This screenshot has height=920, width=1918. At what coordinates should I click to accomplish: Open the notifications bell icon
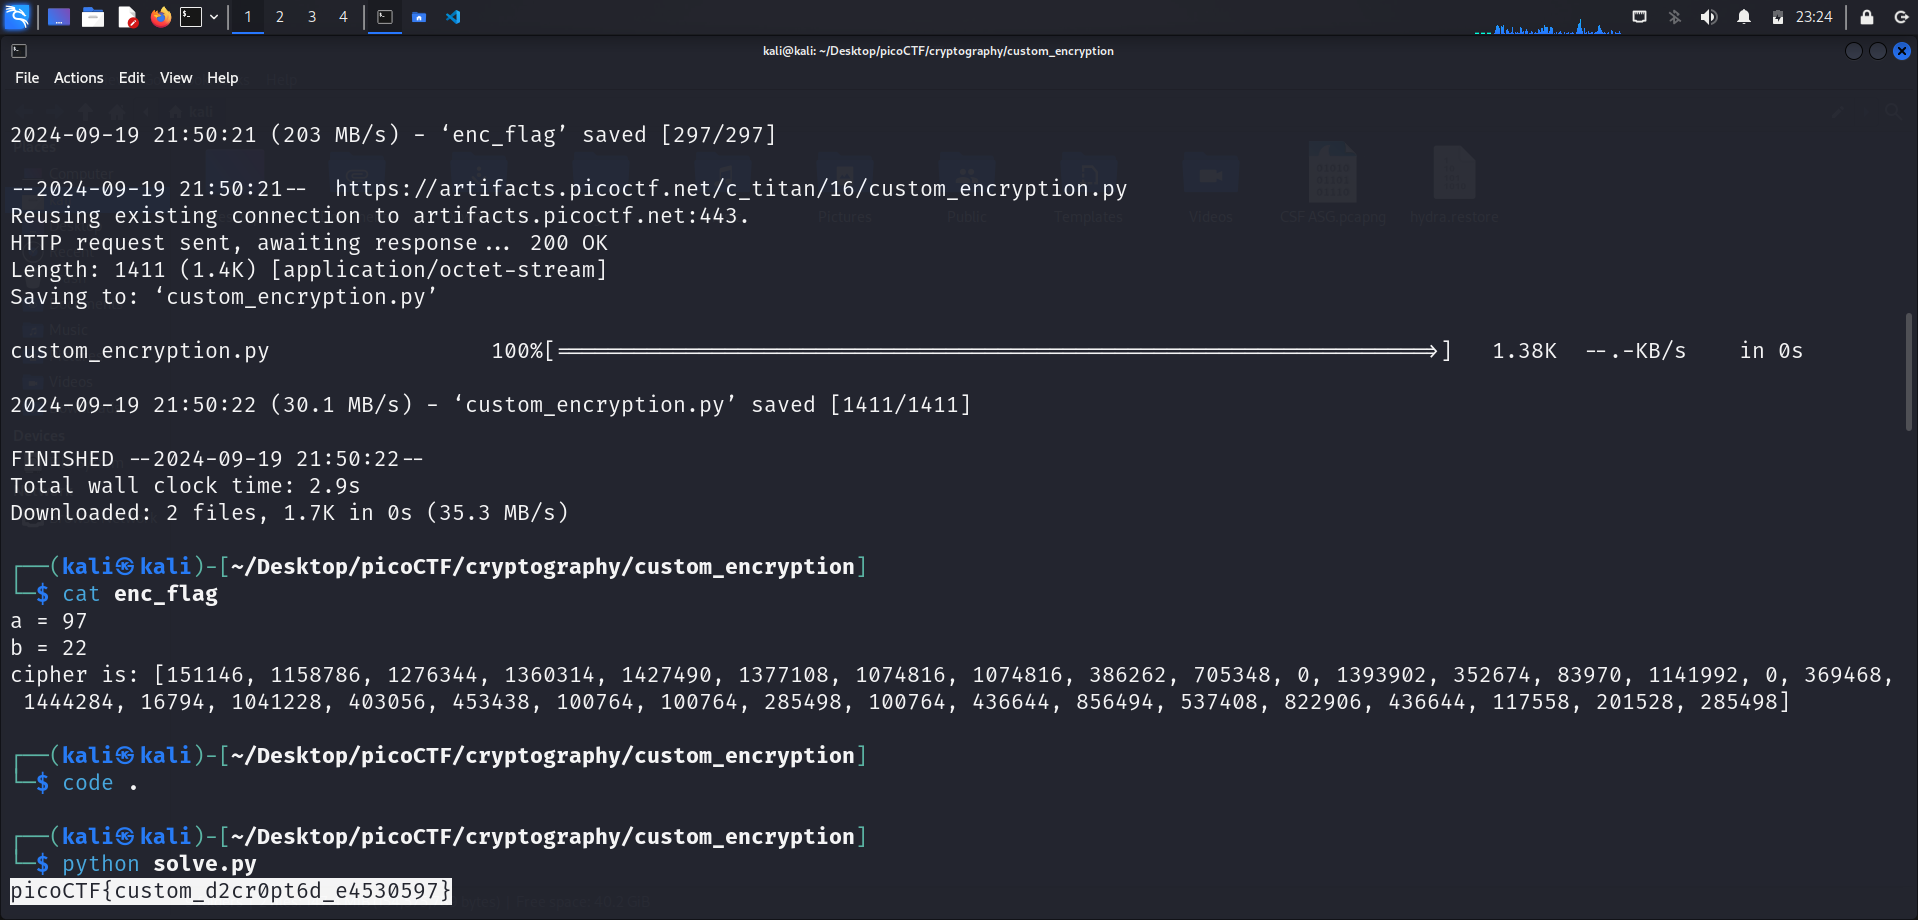pyautogui.click(x=1743, y=17)
